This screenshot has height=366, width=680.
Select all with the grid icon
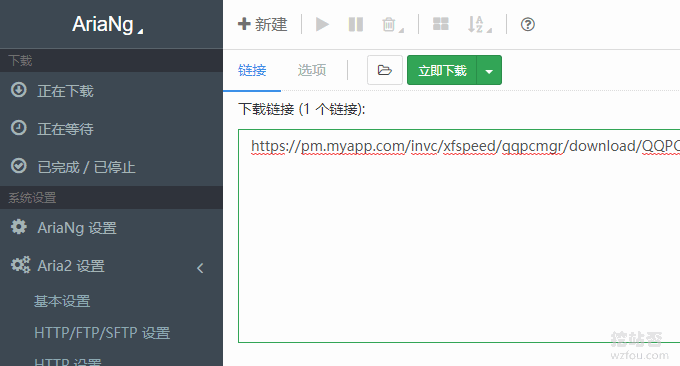tap(441, 24)
